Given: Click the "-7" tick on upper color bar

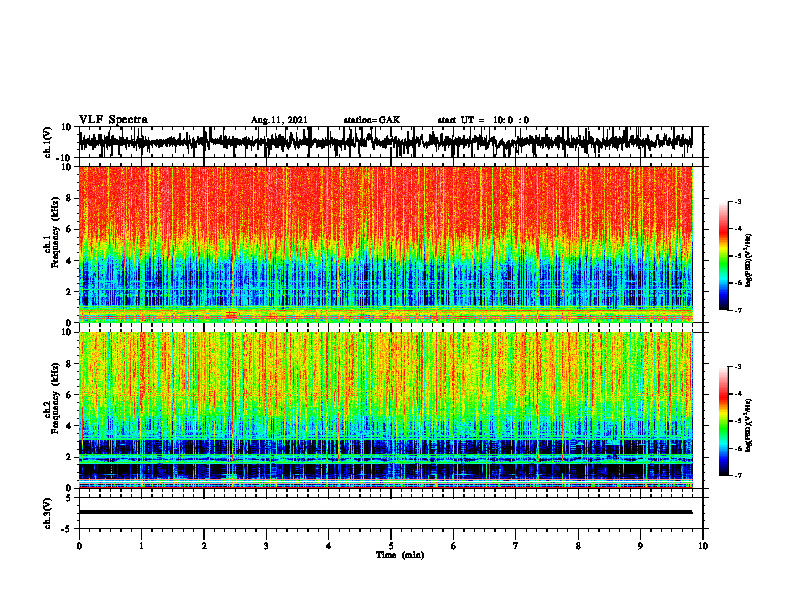Looking at the screenshot, I should [737, 310].
